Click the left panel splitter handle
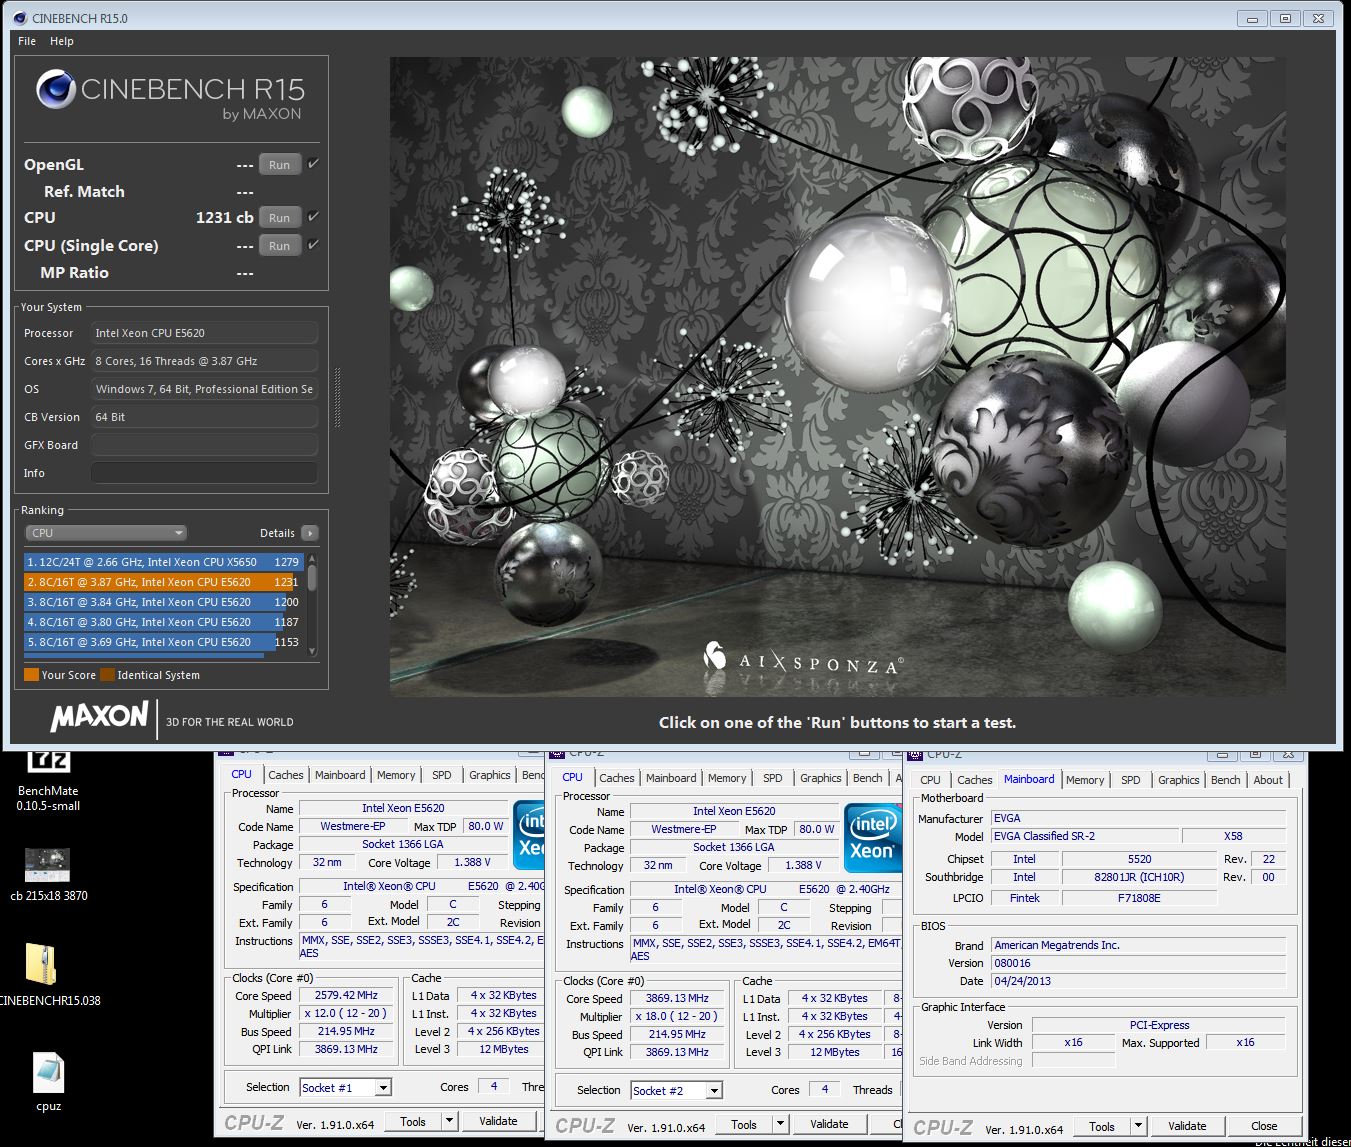Viewport: 1351px width, 1147px height. [338, 398]
